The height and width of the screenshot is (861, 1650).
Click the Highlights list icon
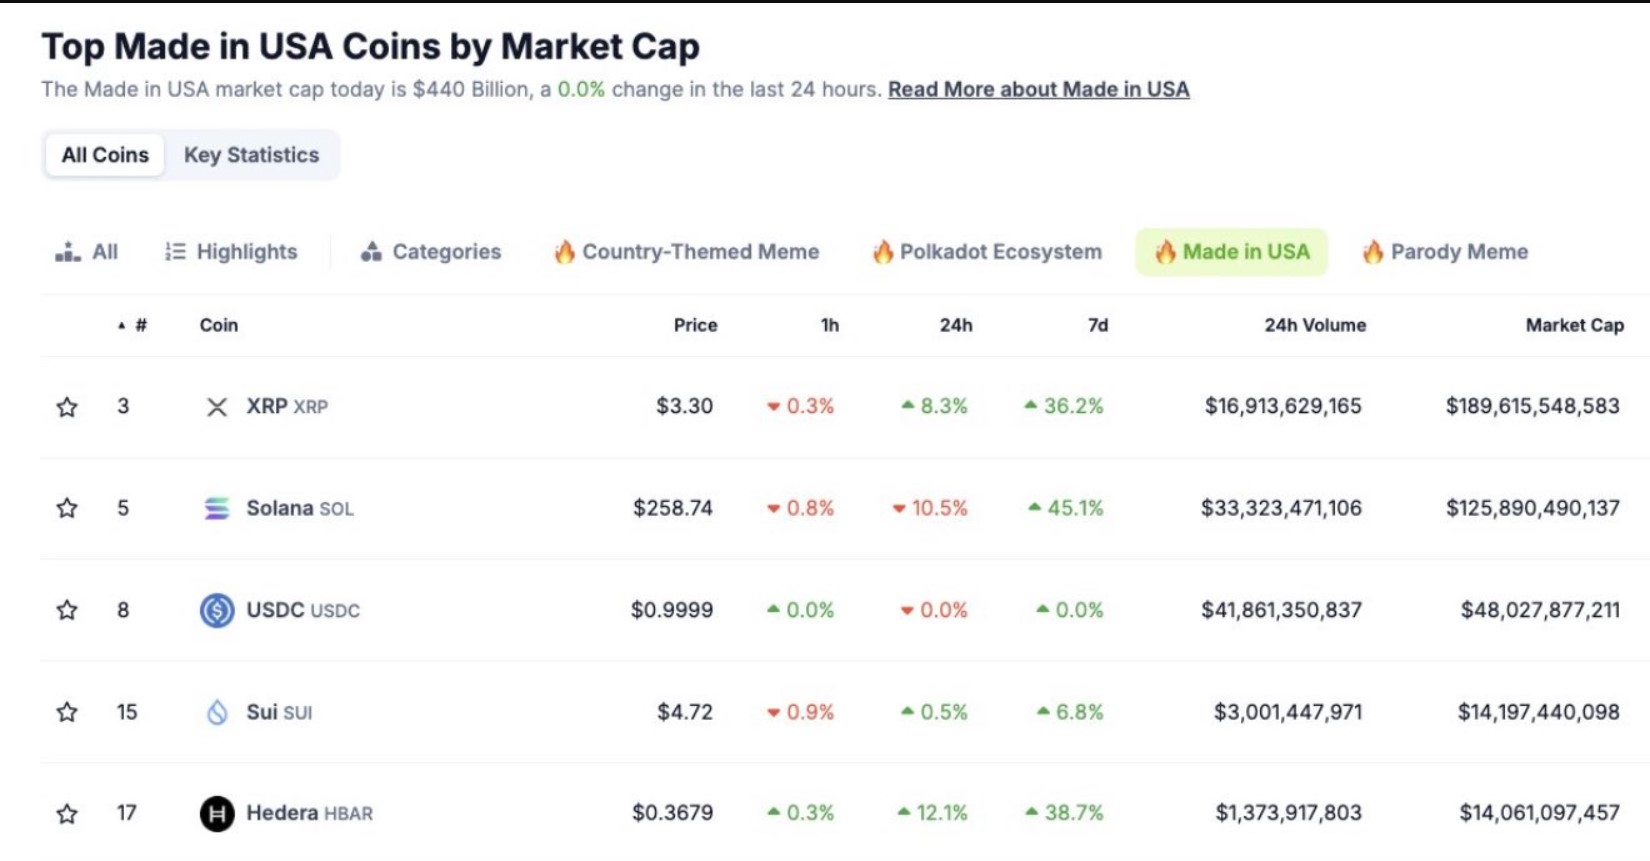[x=175, y=252]
